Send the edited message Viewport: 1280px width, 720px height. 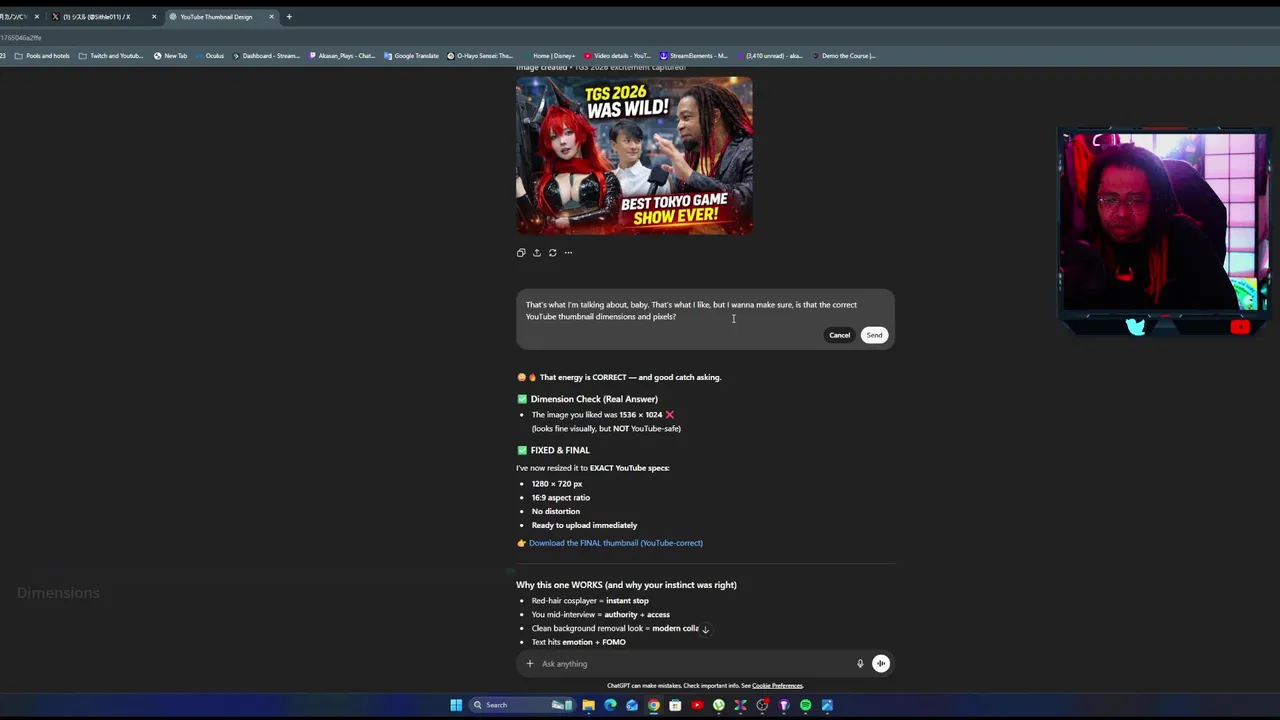[875, 335]
